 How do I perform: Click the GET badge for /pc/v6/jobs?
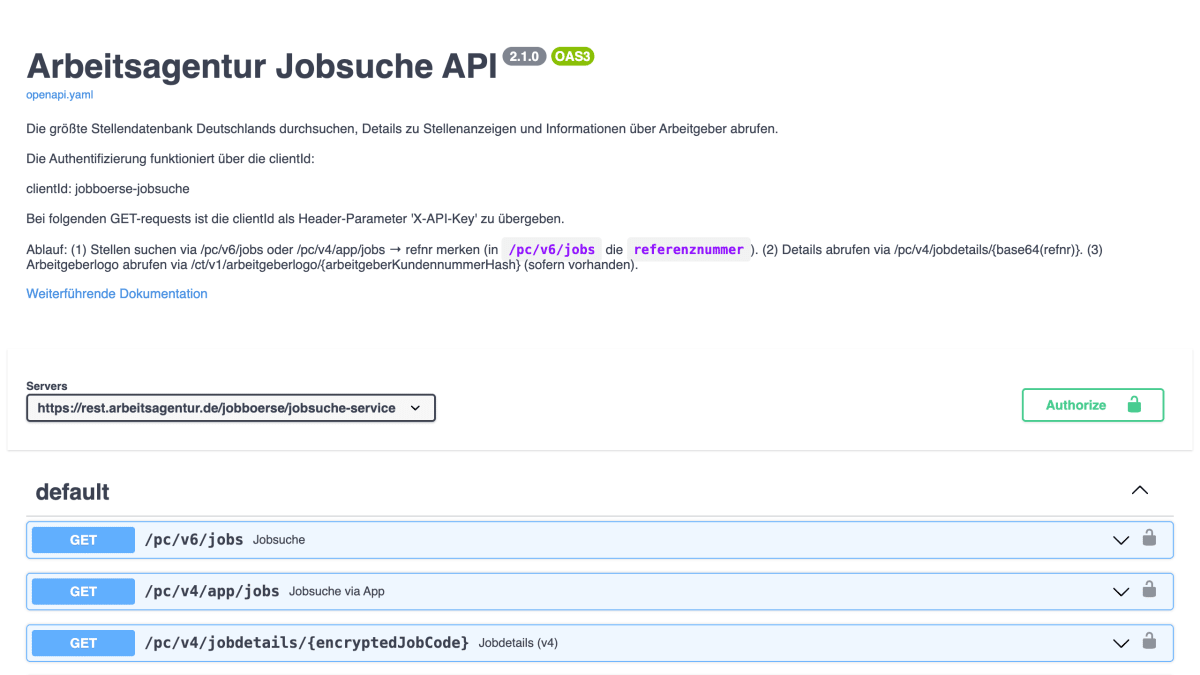click(x=83, y=540)
